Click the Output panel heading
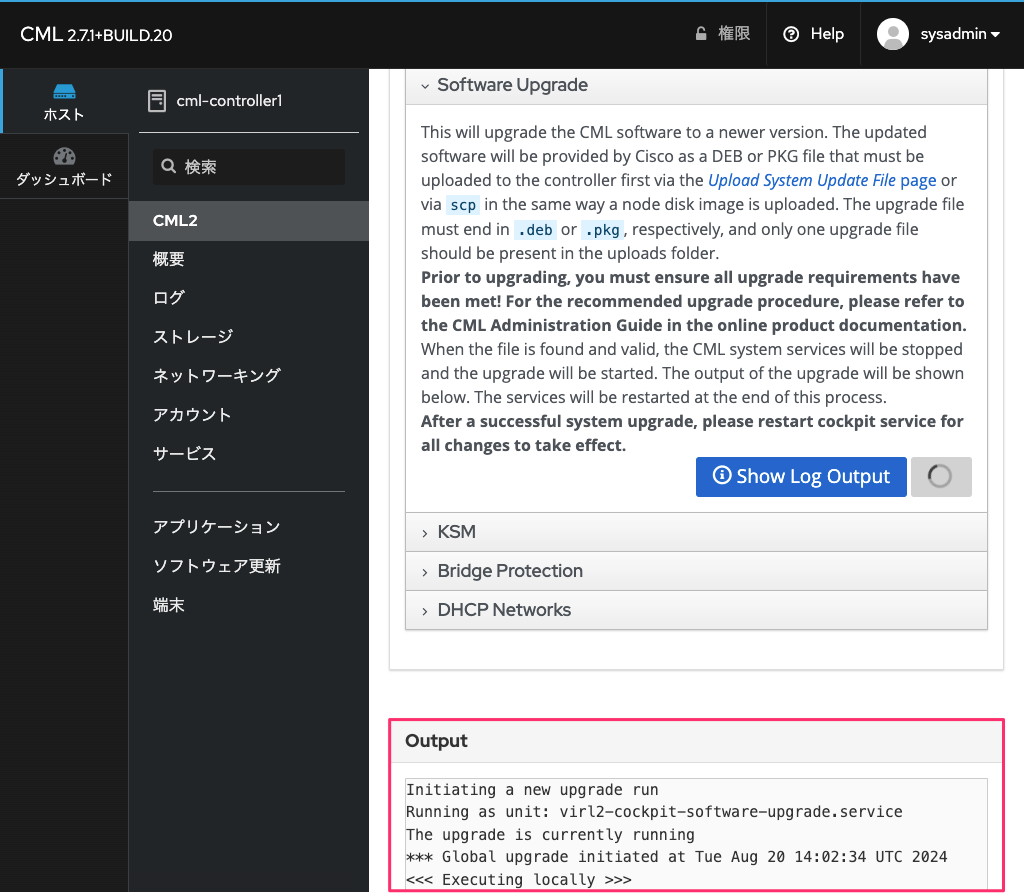This screenshot has height=893, width=1024. [436, 741]
